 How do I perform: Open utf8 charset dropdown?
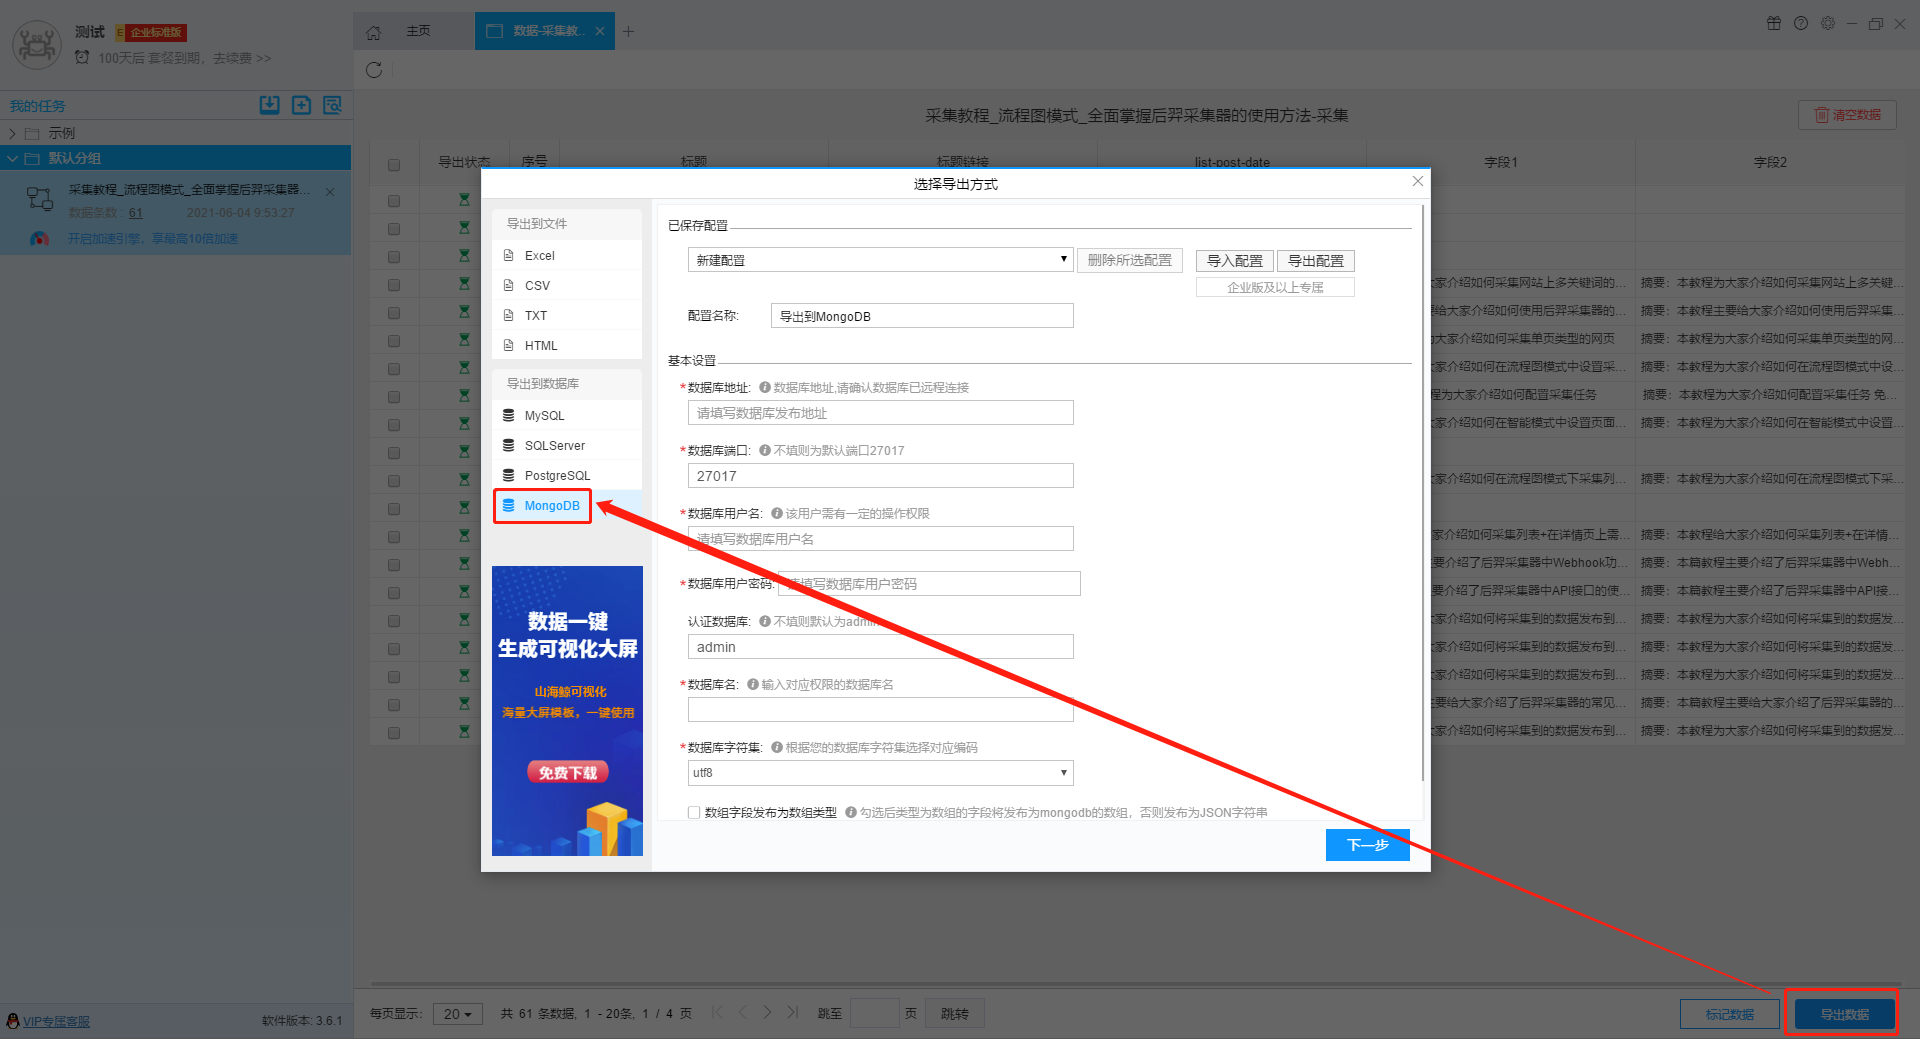click(880, 772)
